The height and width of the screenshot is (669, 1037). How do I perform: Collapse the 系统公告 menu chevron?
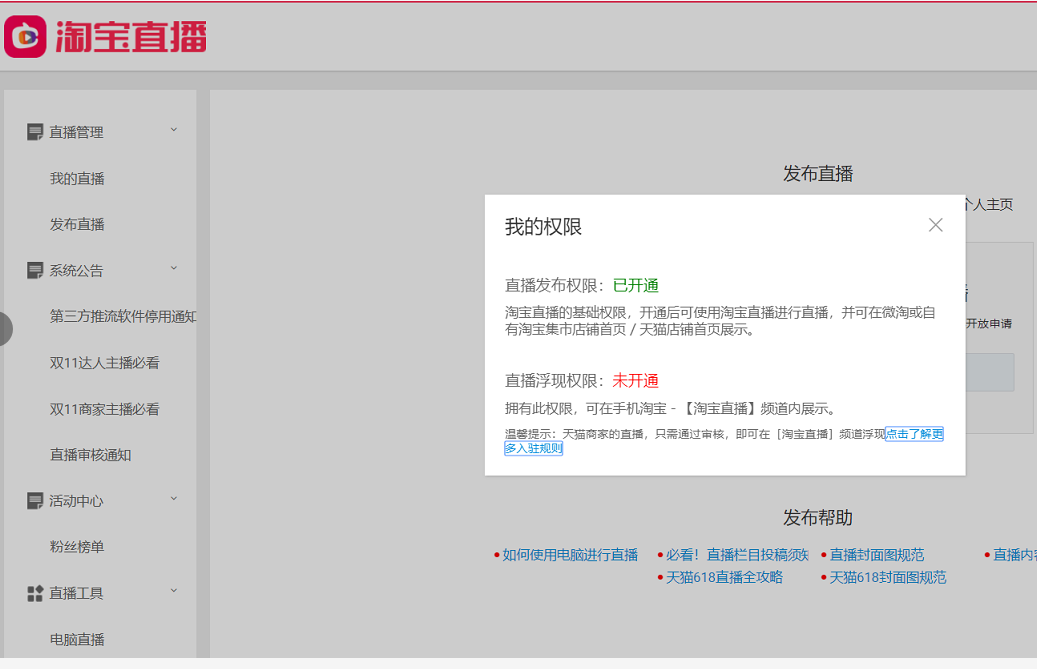174,268
